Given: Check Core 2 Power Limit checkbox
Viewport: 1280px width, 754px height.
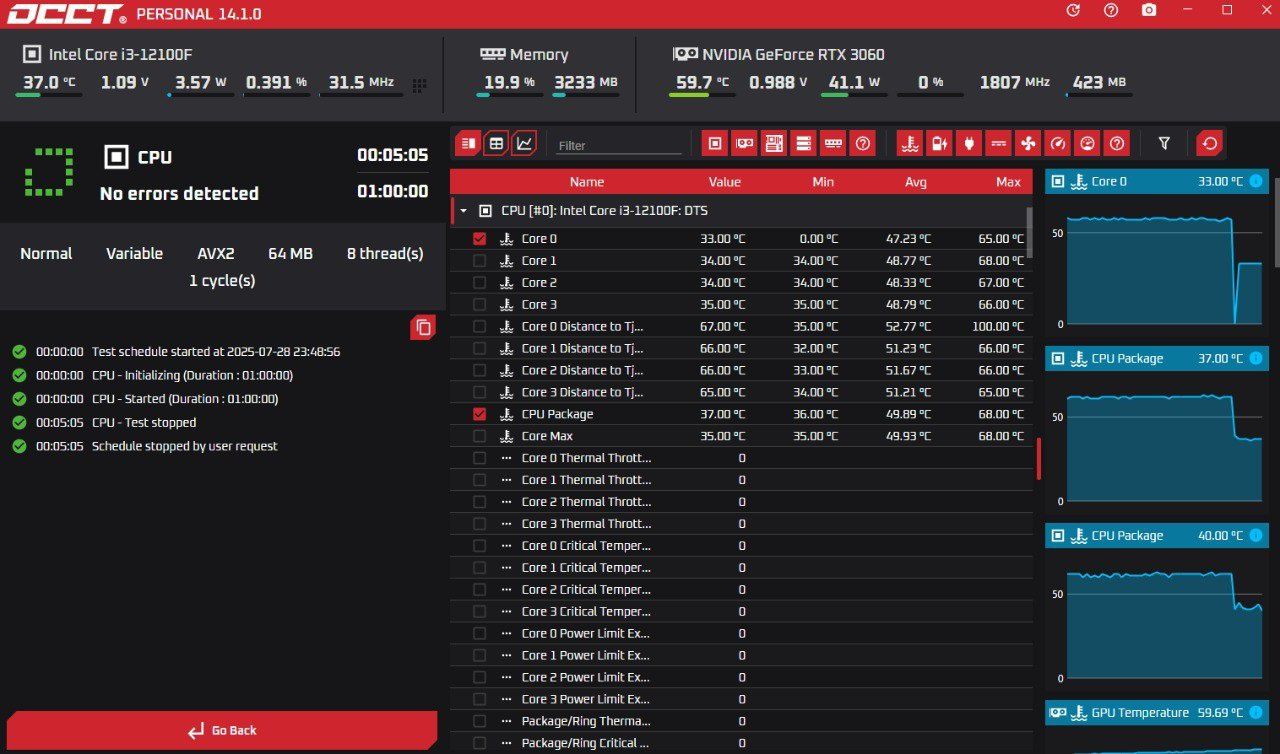Looking at the screenshot, I should click(x=479, y=677).
